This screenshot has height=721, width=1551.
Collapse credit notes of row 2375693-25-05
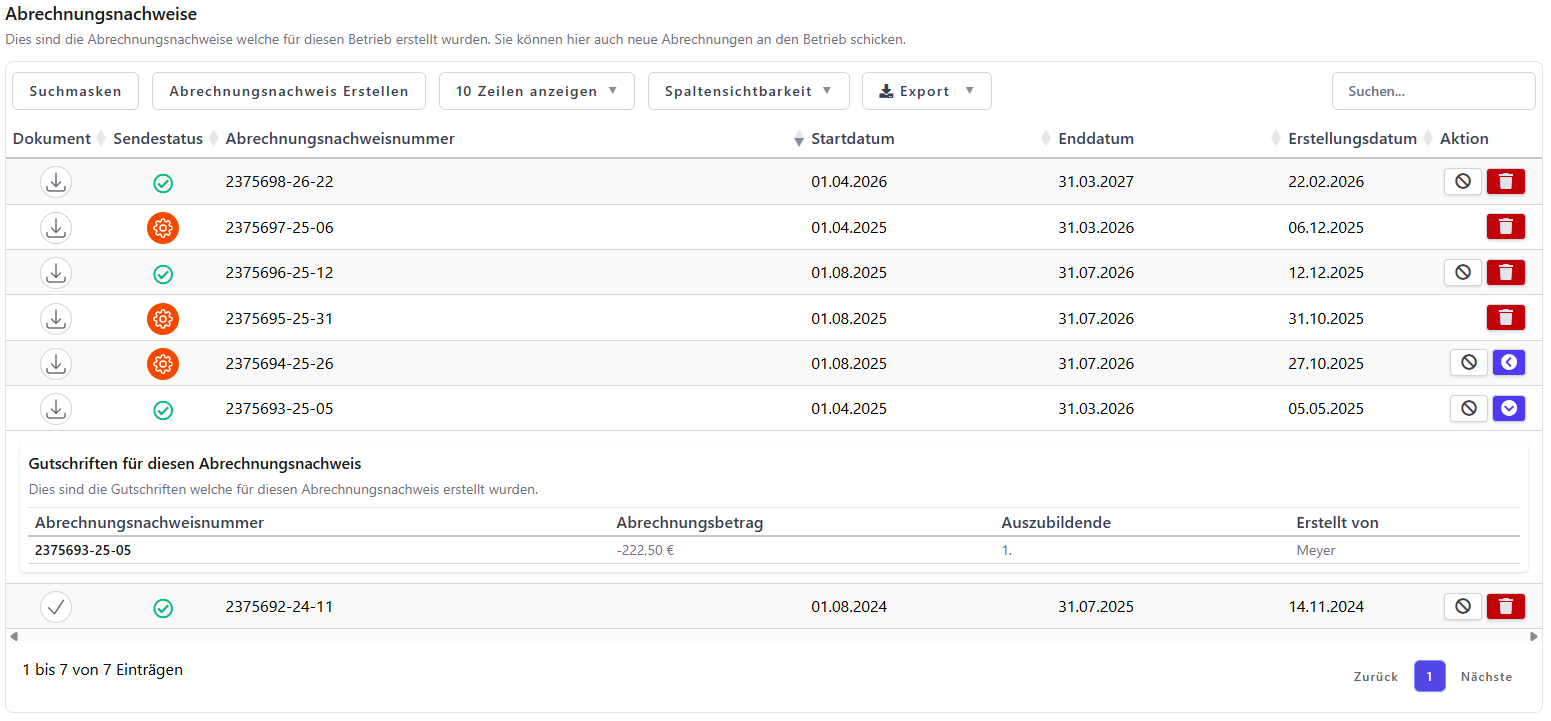coord(1509,408)
